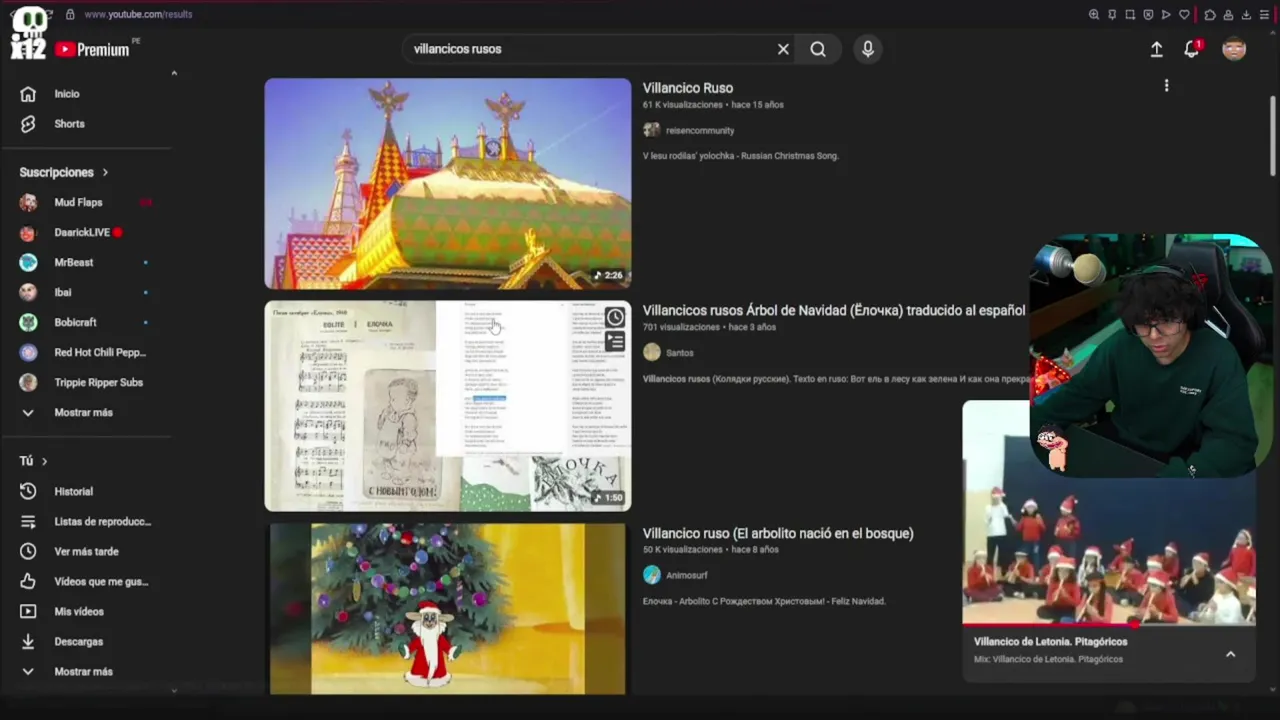Open Villancico Ruso video title

point(688,88)
